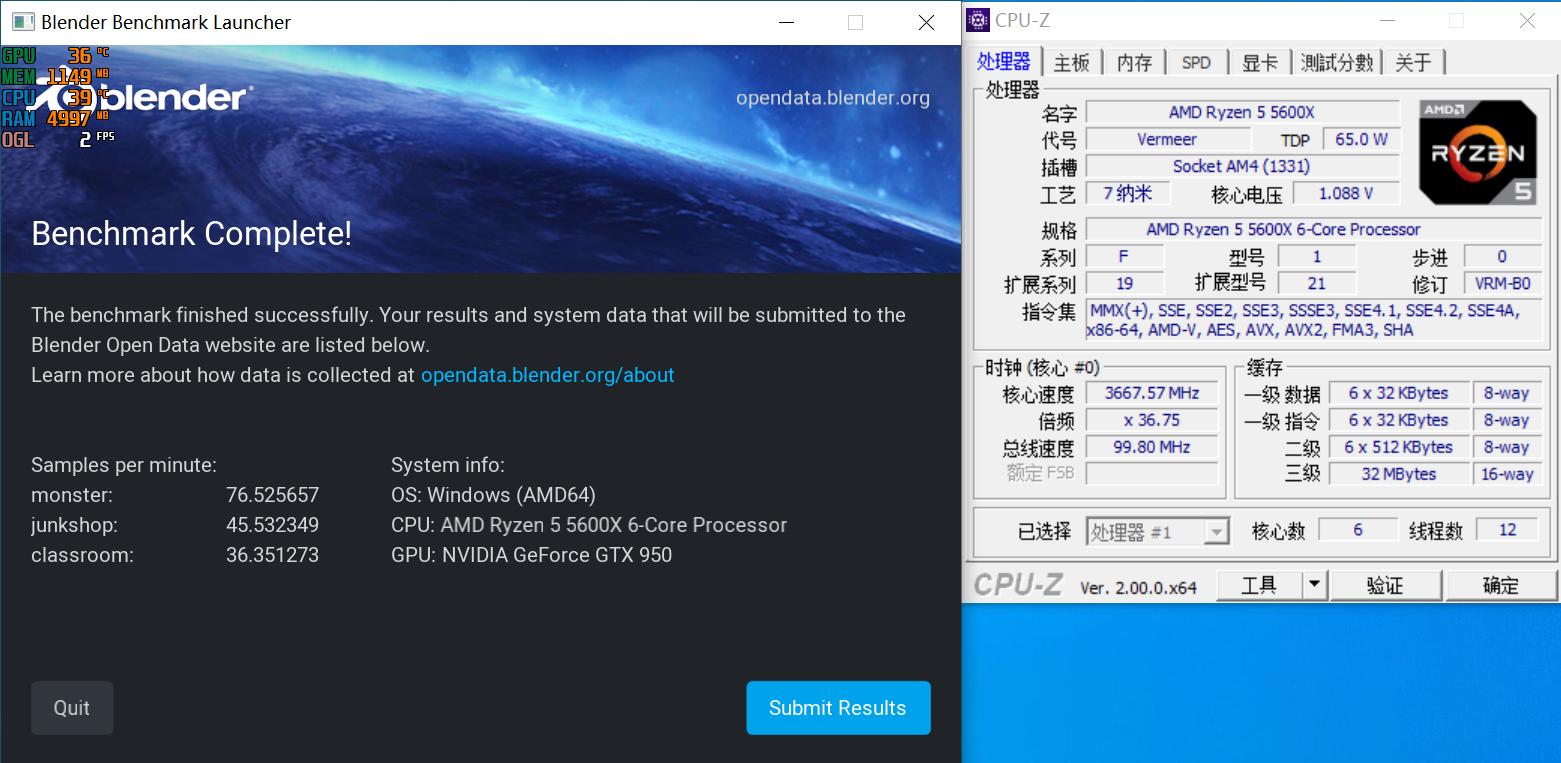The height and width of the screenshot is (763, 1561).
Task: Select the SPD tab
Action: [1196, 61]
